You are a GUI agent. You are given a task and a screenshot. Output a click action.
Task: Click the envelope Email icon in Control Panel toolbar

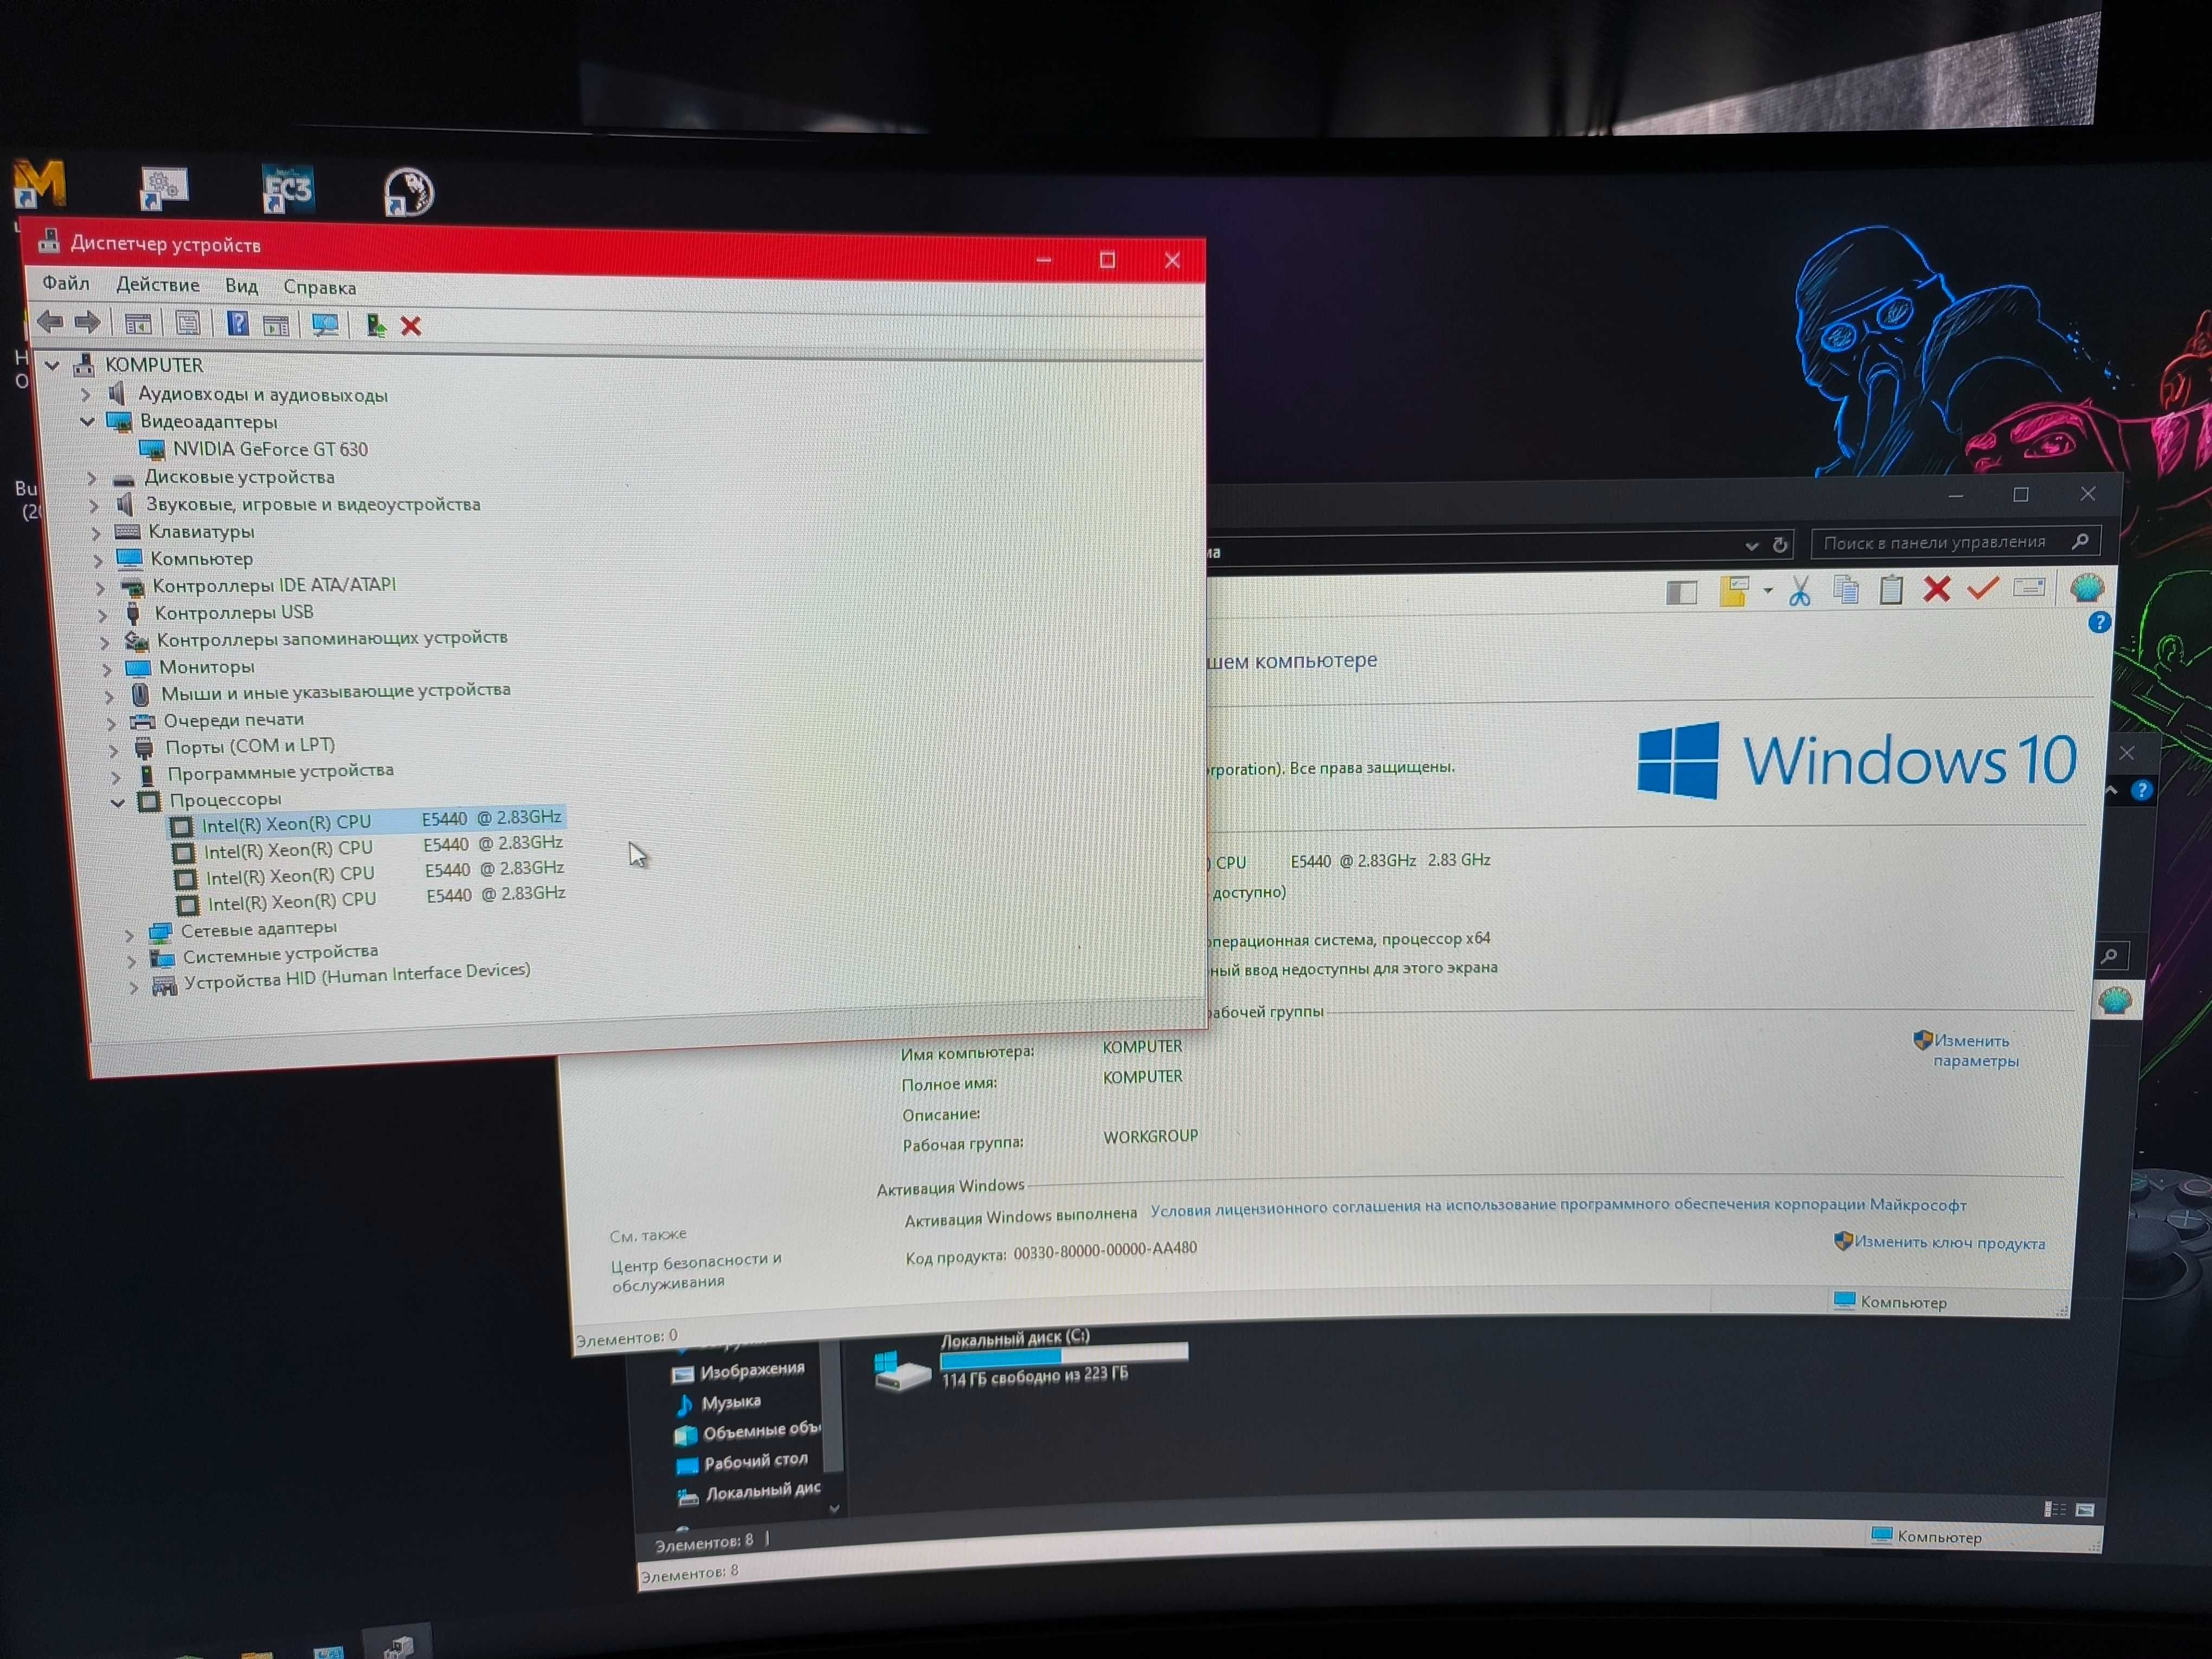pyautogui.click(x=2029, y=587)
